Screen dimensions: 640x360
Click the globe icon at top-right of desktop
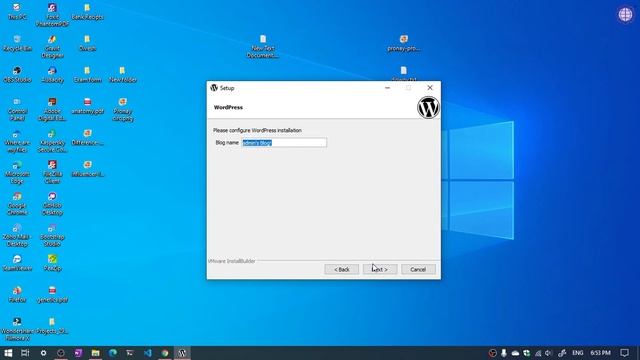tap(625, 15)
